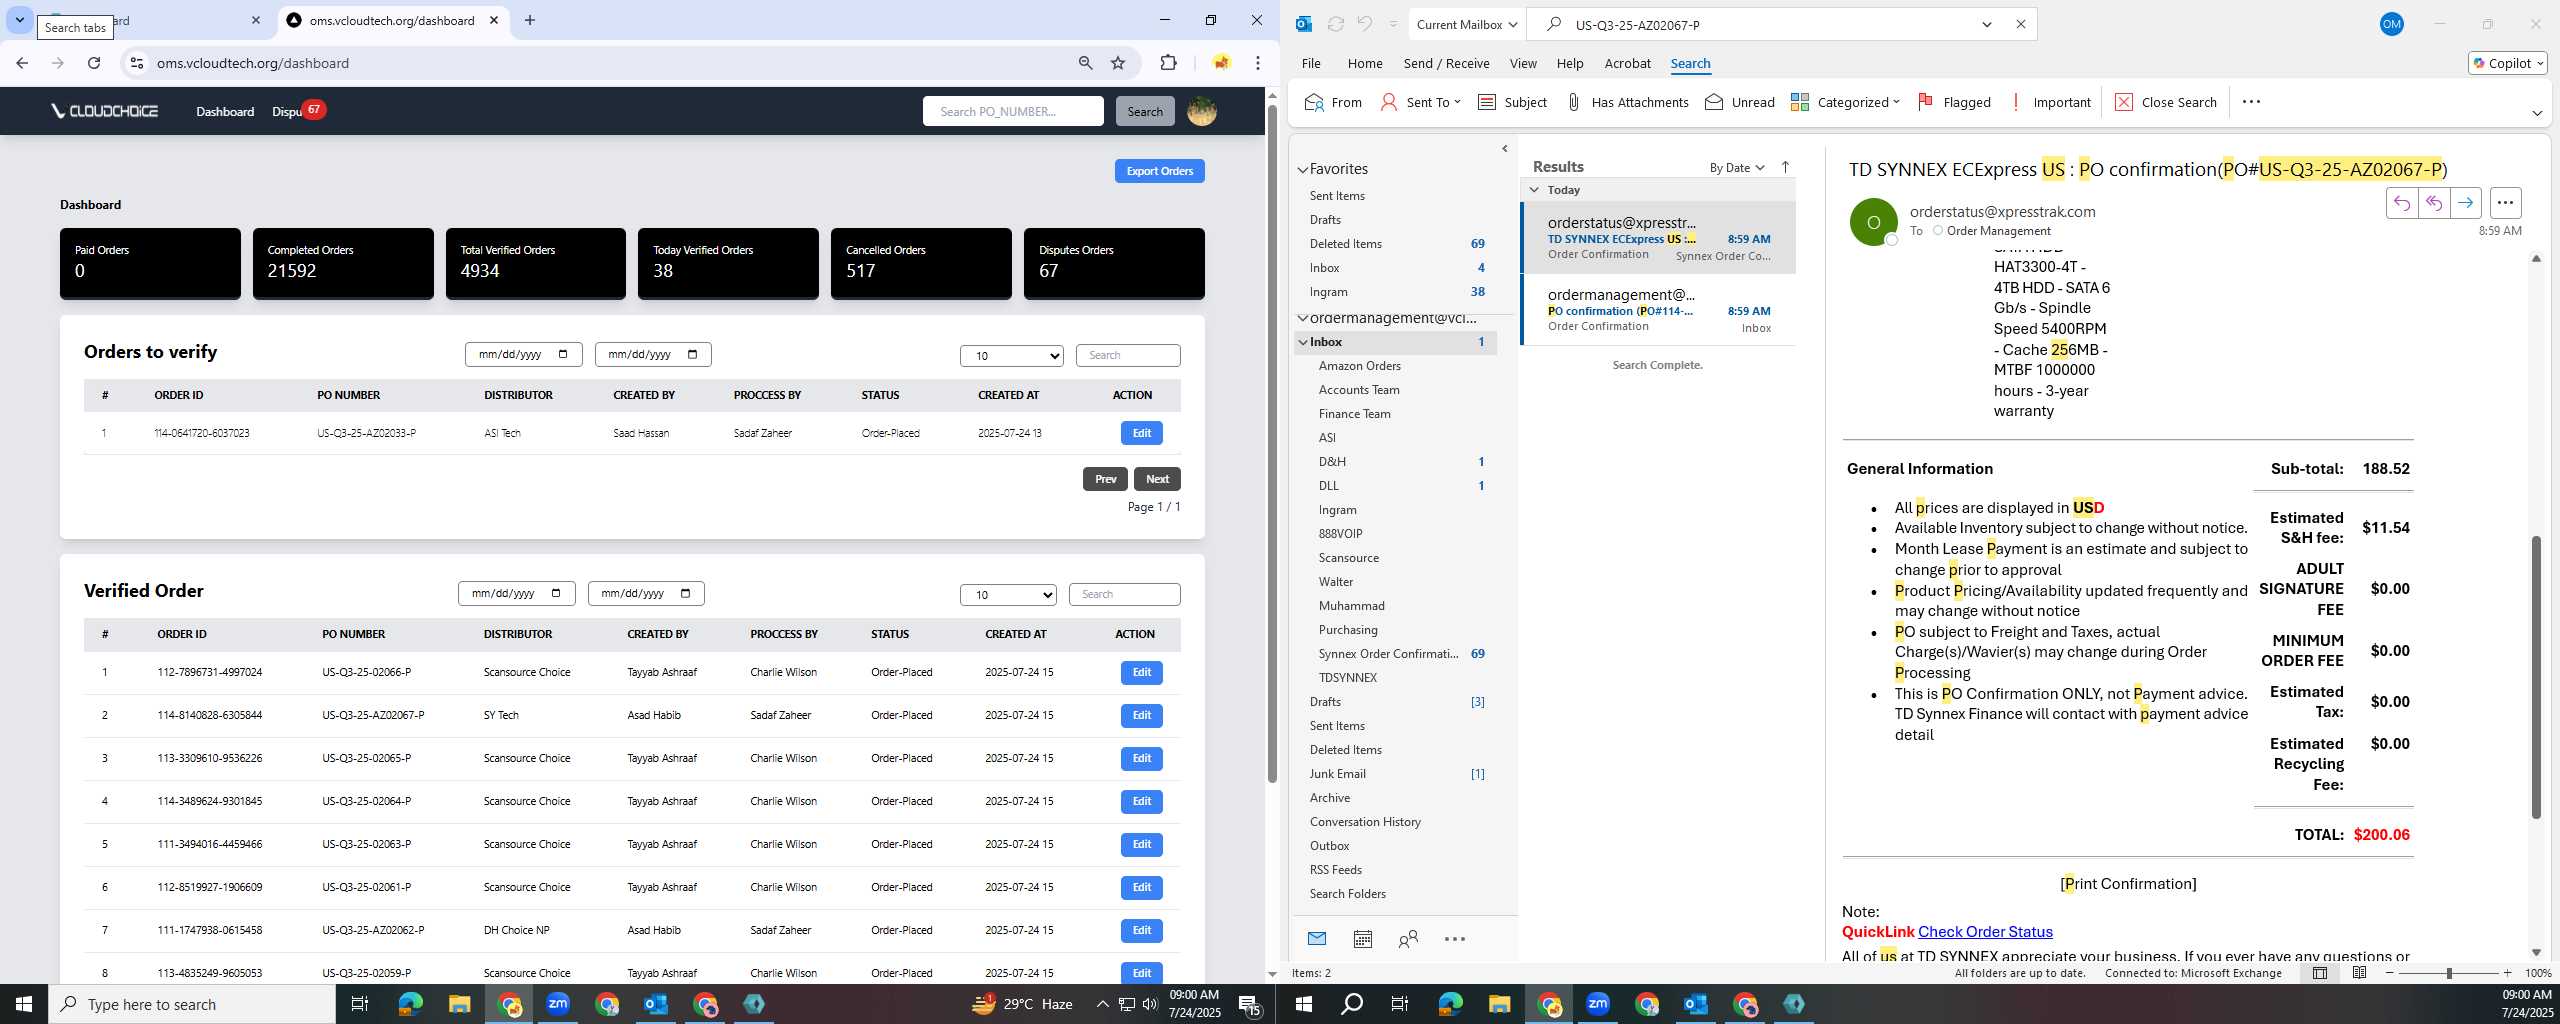Open Verified Order page size dropdown
The height and width of the screenshot is (1024, 2560).
[1008, 595]
